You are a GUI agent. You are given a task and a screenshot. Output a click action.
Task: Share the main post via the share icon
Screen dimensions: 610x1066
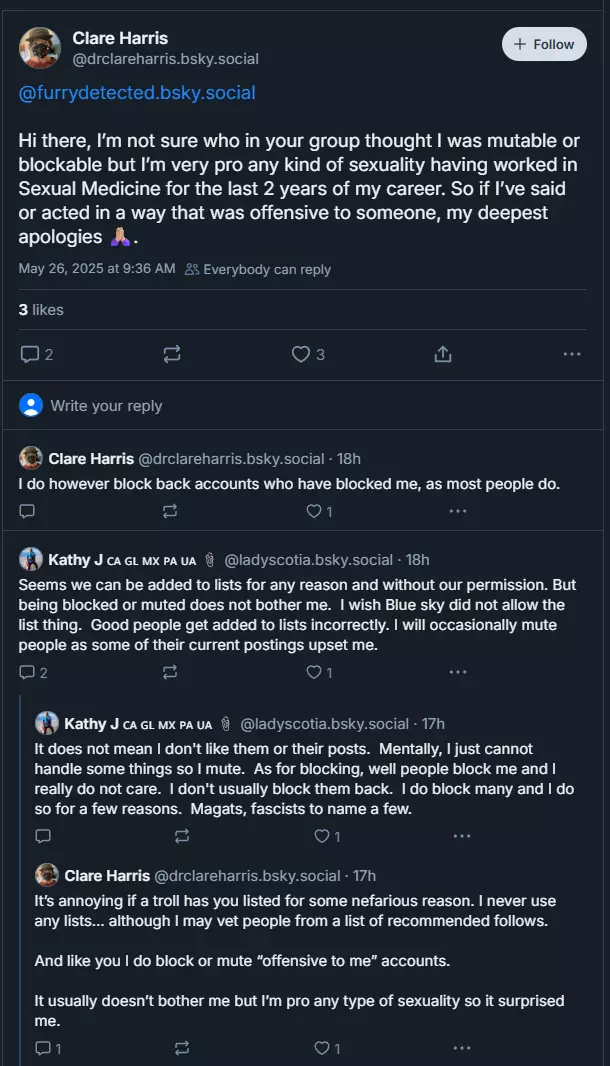tap(443, 354)
